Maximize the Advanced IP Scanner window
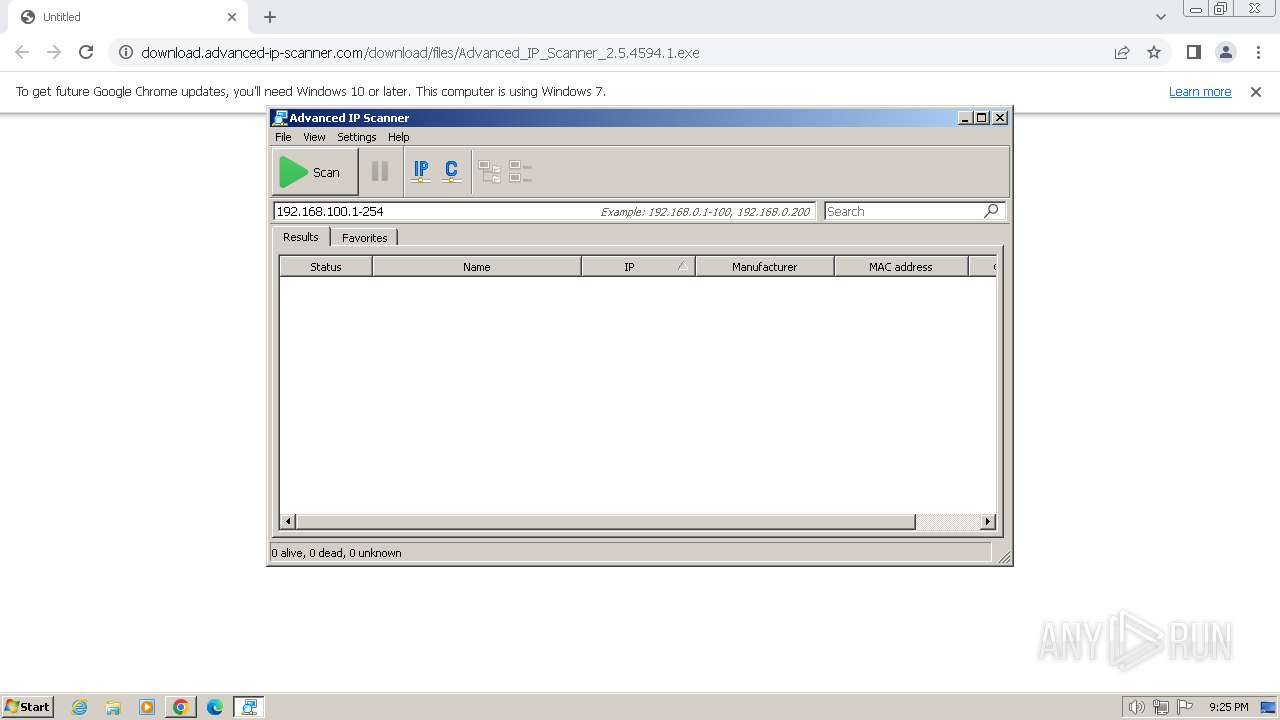 [x=982, y=118]
